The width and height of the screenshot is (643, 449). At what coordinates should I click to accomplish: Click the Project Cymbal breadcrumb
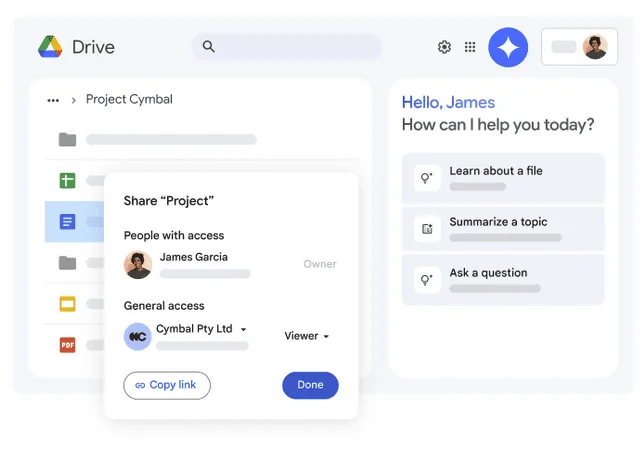coord(129,99)
